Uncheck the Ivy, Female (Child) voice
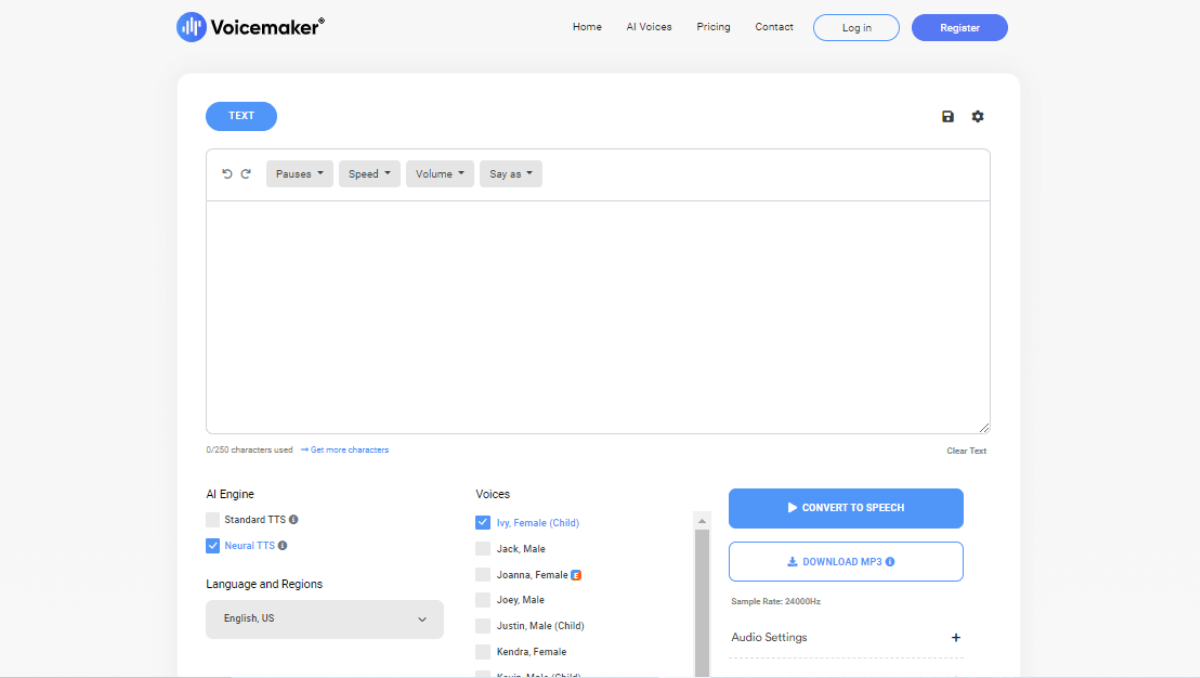The height and width of the screenshot is (678, 1200). (x=483, y=522)
